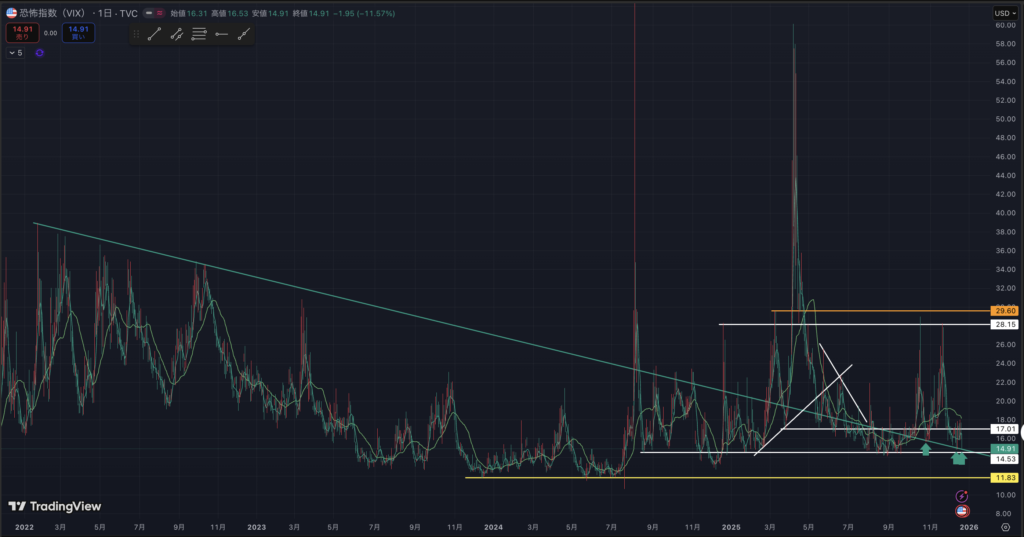1024x537 pixels.
Task: Click the red sell button at 14.91
Action: click(23, 32)
